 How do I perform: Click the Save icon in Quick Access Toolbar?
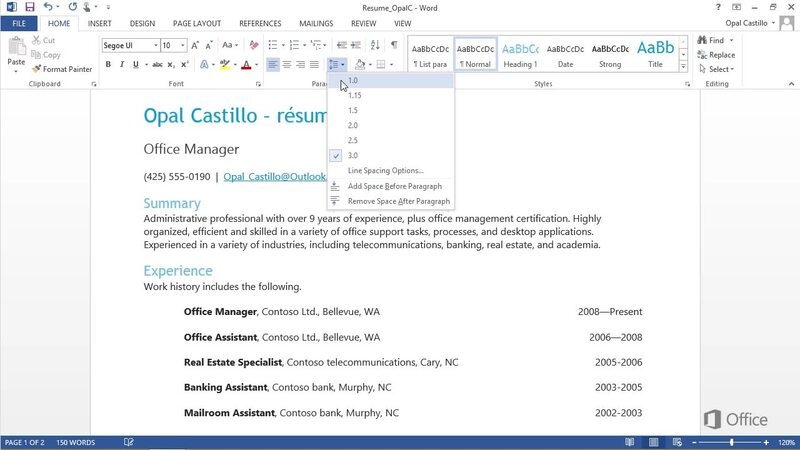pyautogui.click(x=28, y=7)
